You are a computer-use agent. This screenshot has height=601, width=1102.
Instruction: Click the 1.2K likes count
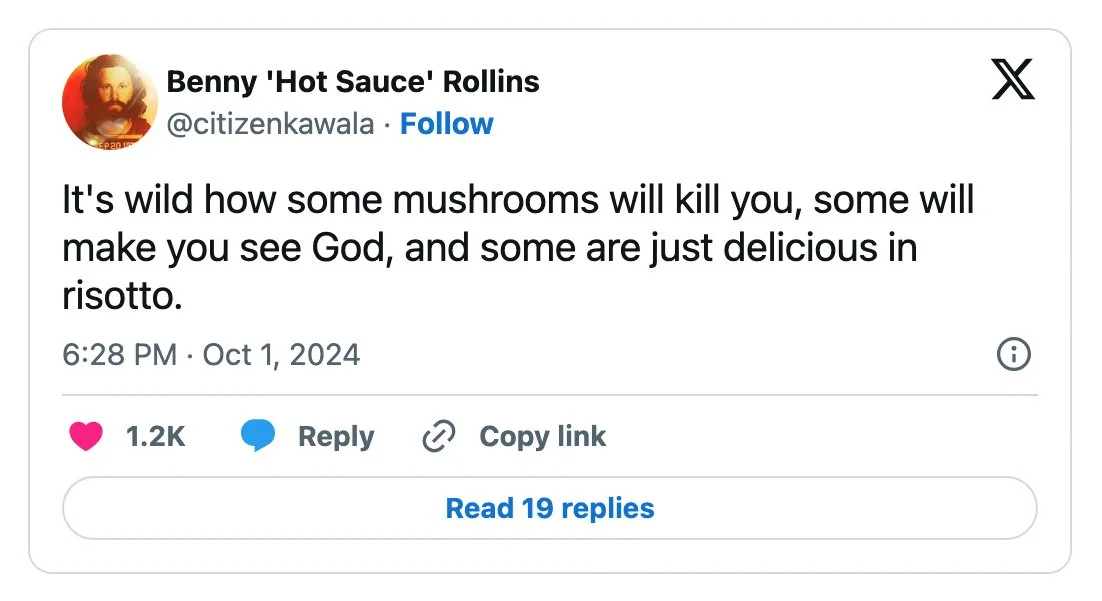[x=155, y=436]
